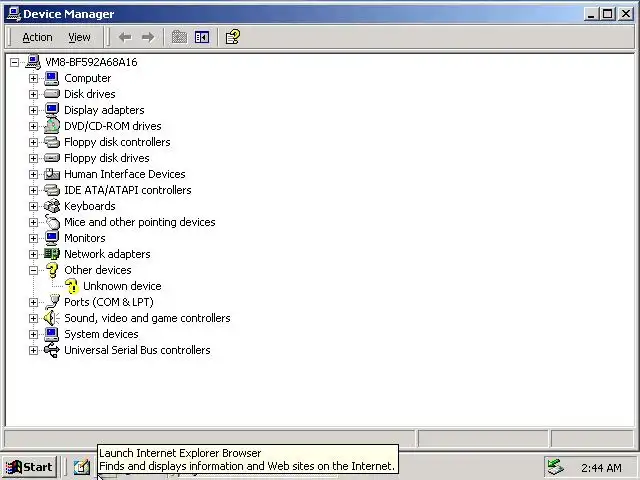This screenshot has height=480, width=640.
Task: Collapse the VM8-BF592A68A16 root node
Action: (15, 62)
